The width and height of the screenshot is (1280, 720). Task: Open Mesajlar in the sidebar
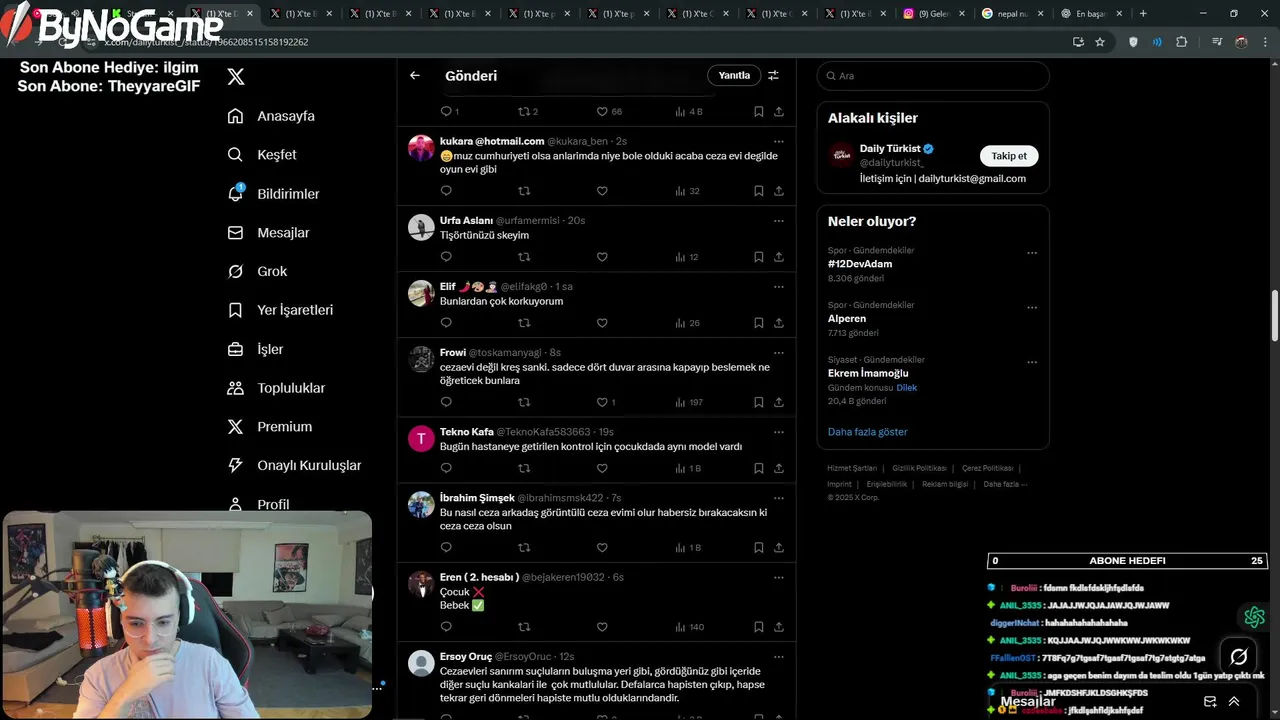pyautogui.click(x=268, y=232)
